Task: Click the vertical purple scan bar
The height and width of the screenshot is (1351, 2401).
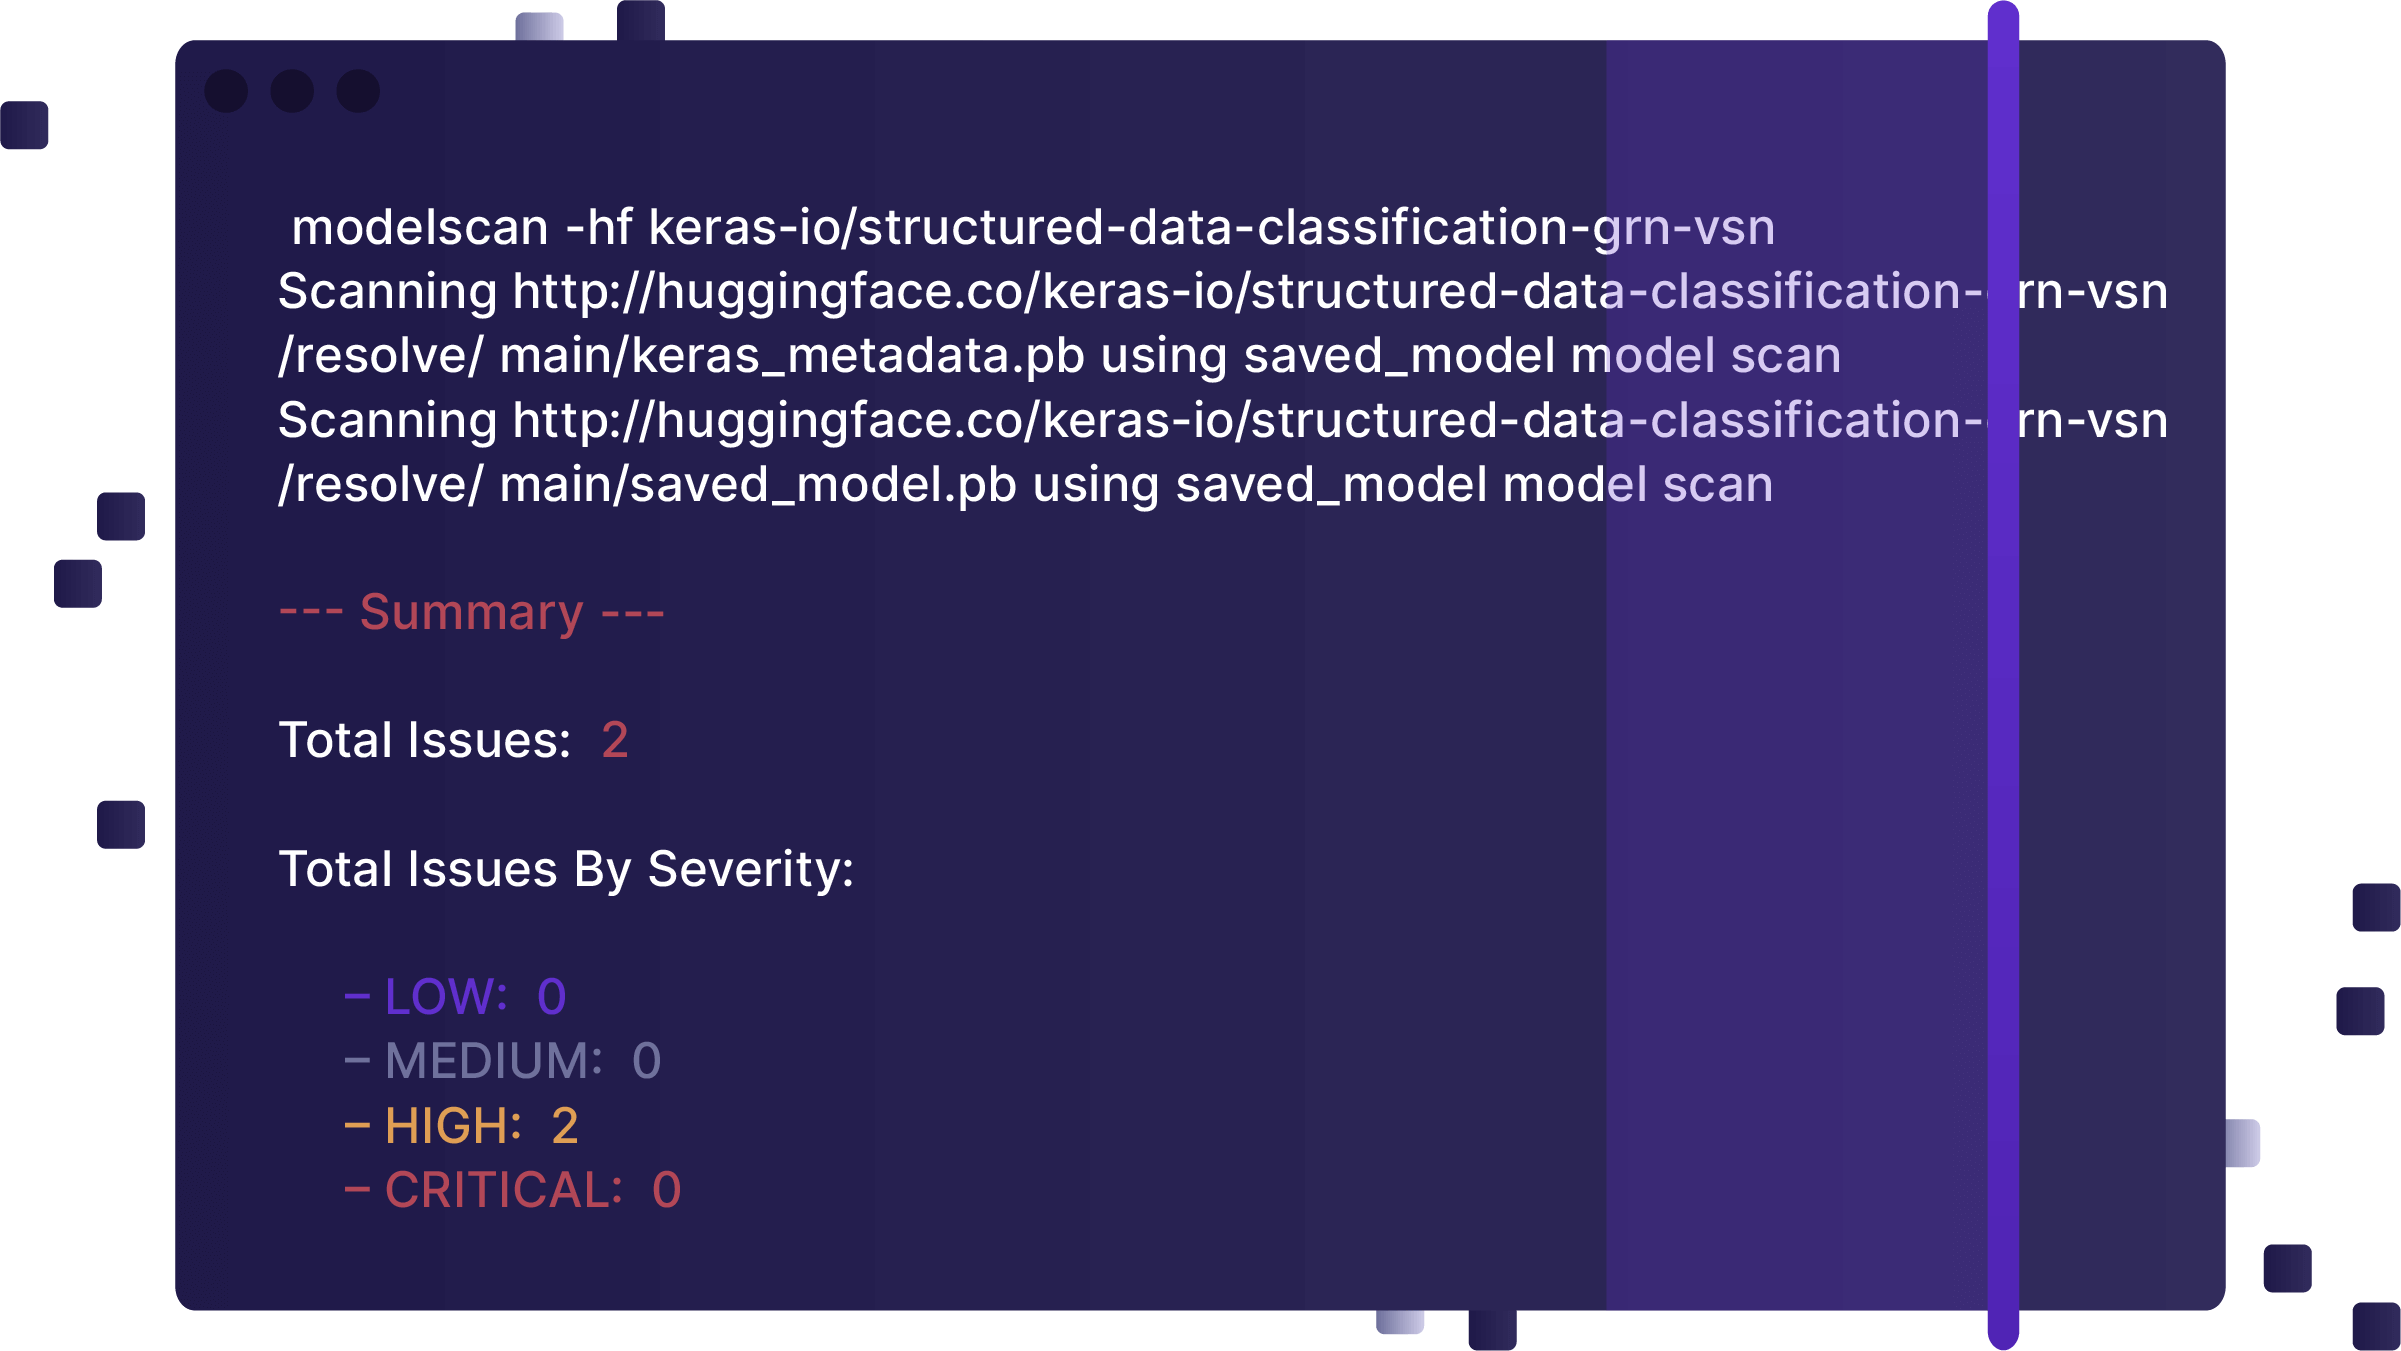Action: click(x=2003, y=675)
